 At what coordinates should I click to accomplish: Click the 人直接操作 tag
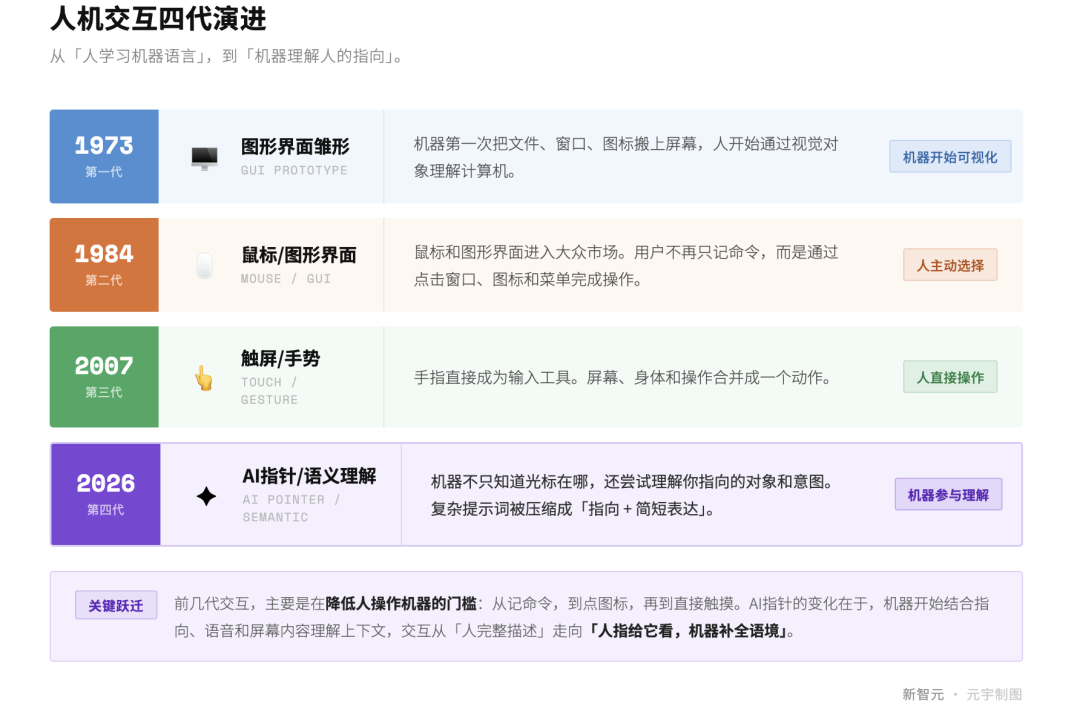click(x=950, y=377)
